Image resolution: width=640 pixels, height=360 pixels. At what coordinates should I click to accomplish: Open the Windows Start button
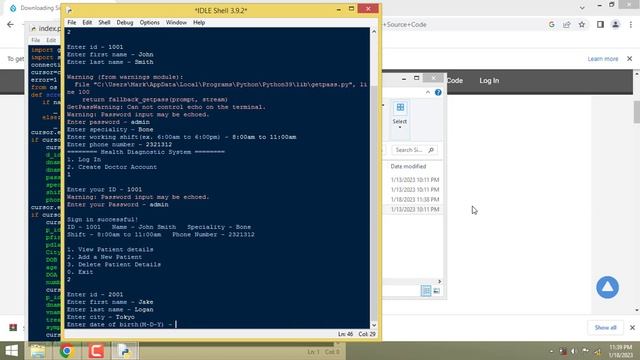coord(11,351)
